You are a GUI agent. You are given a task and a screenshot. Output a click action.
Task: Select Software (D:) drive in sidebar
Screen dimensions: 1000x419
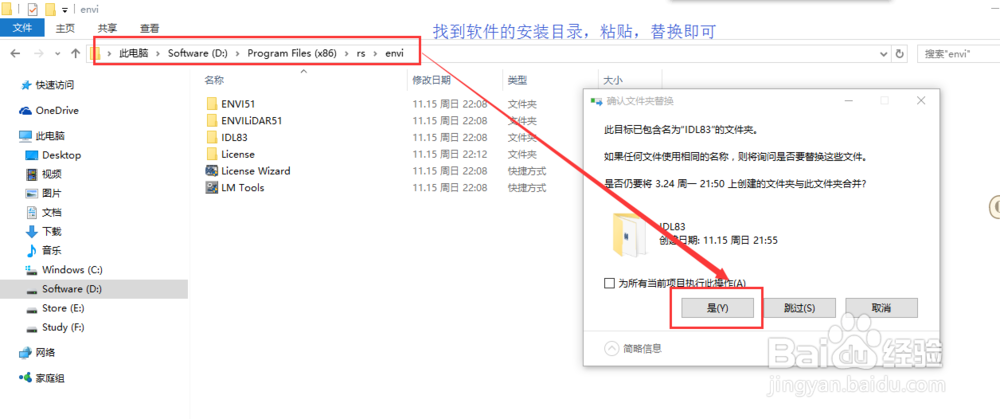point(94,289)
